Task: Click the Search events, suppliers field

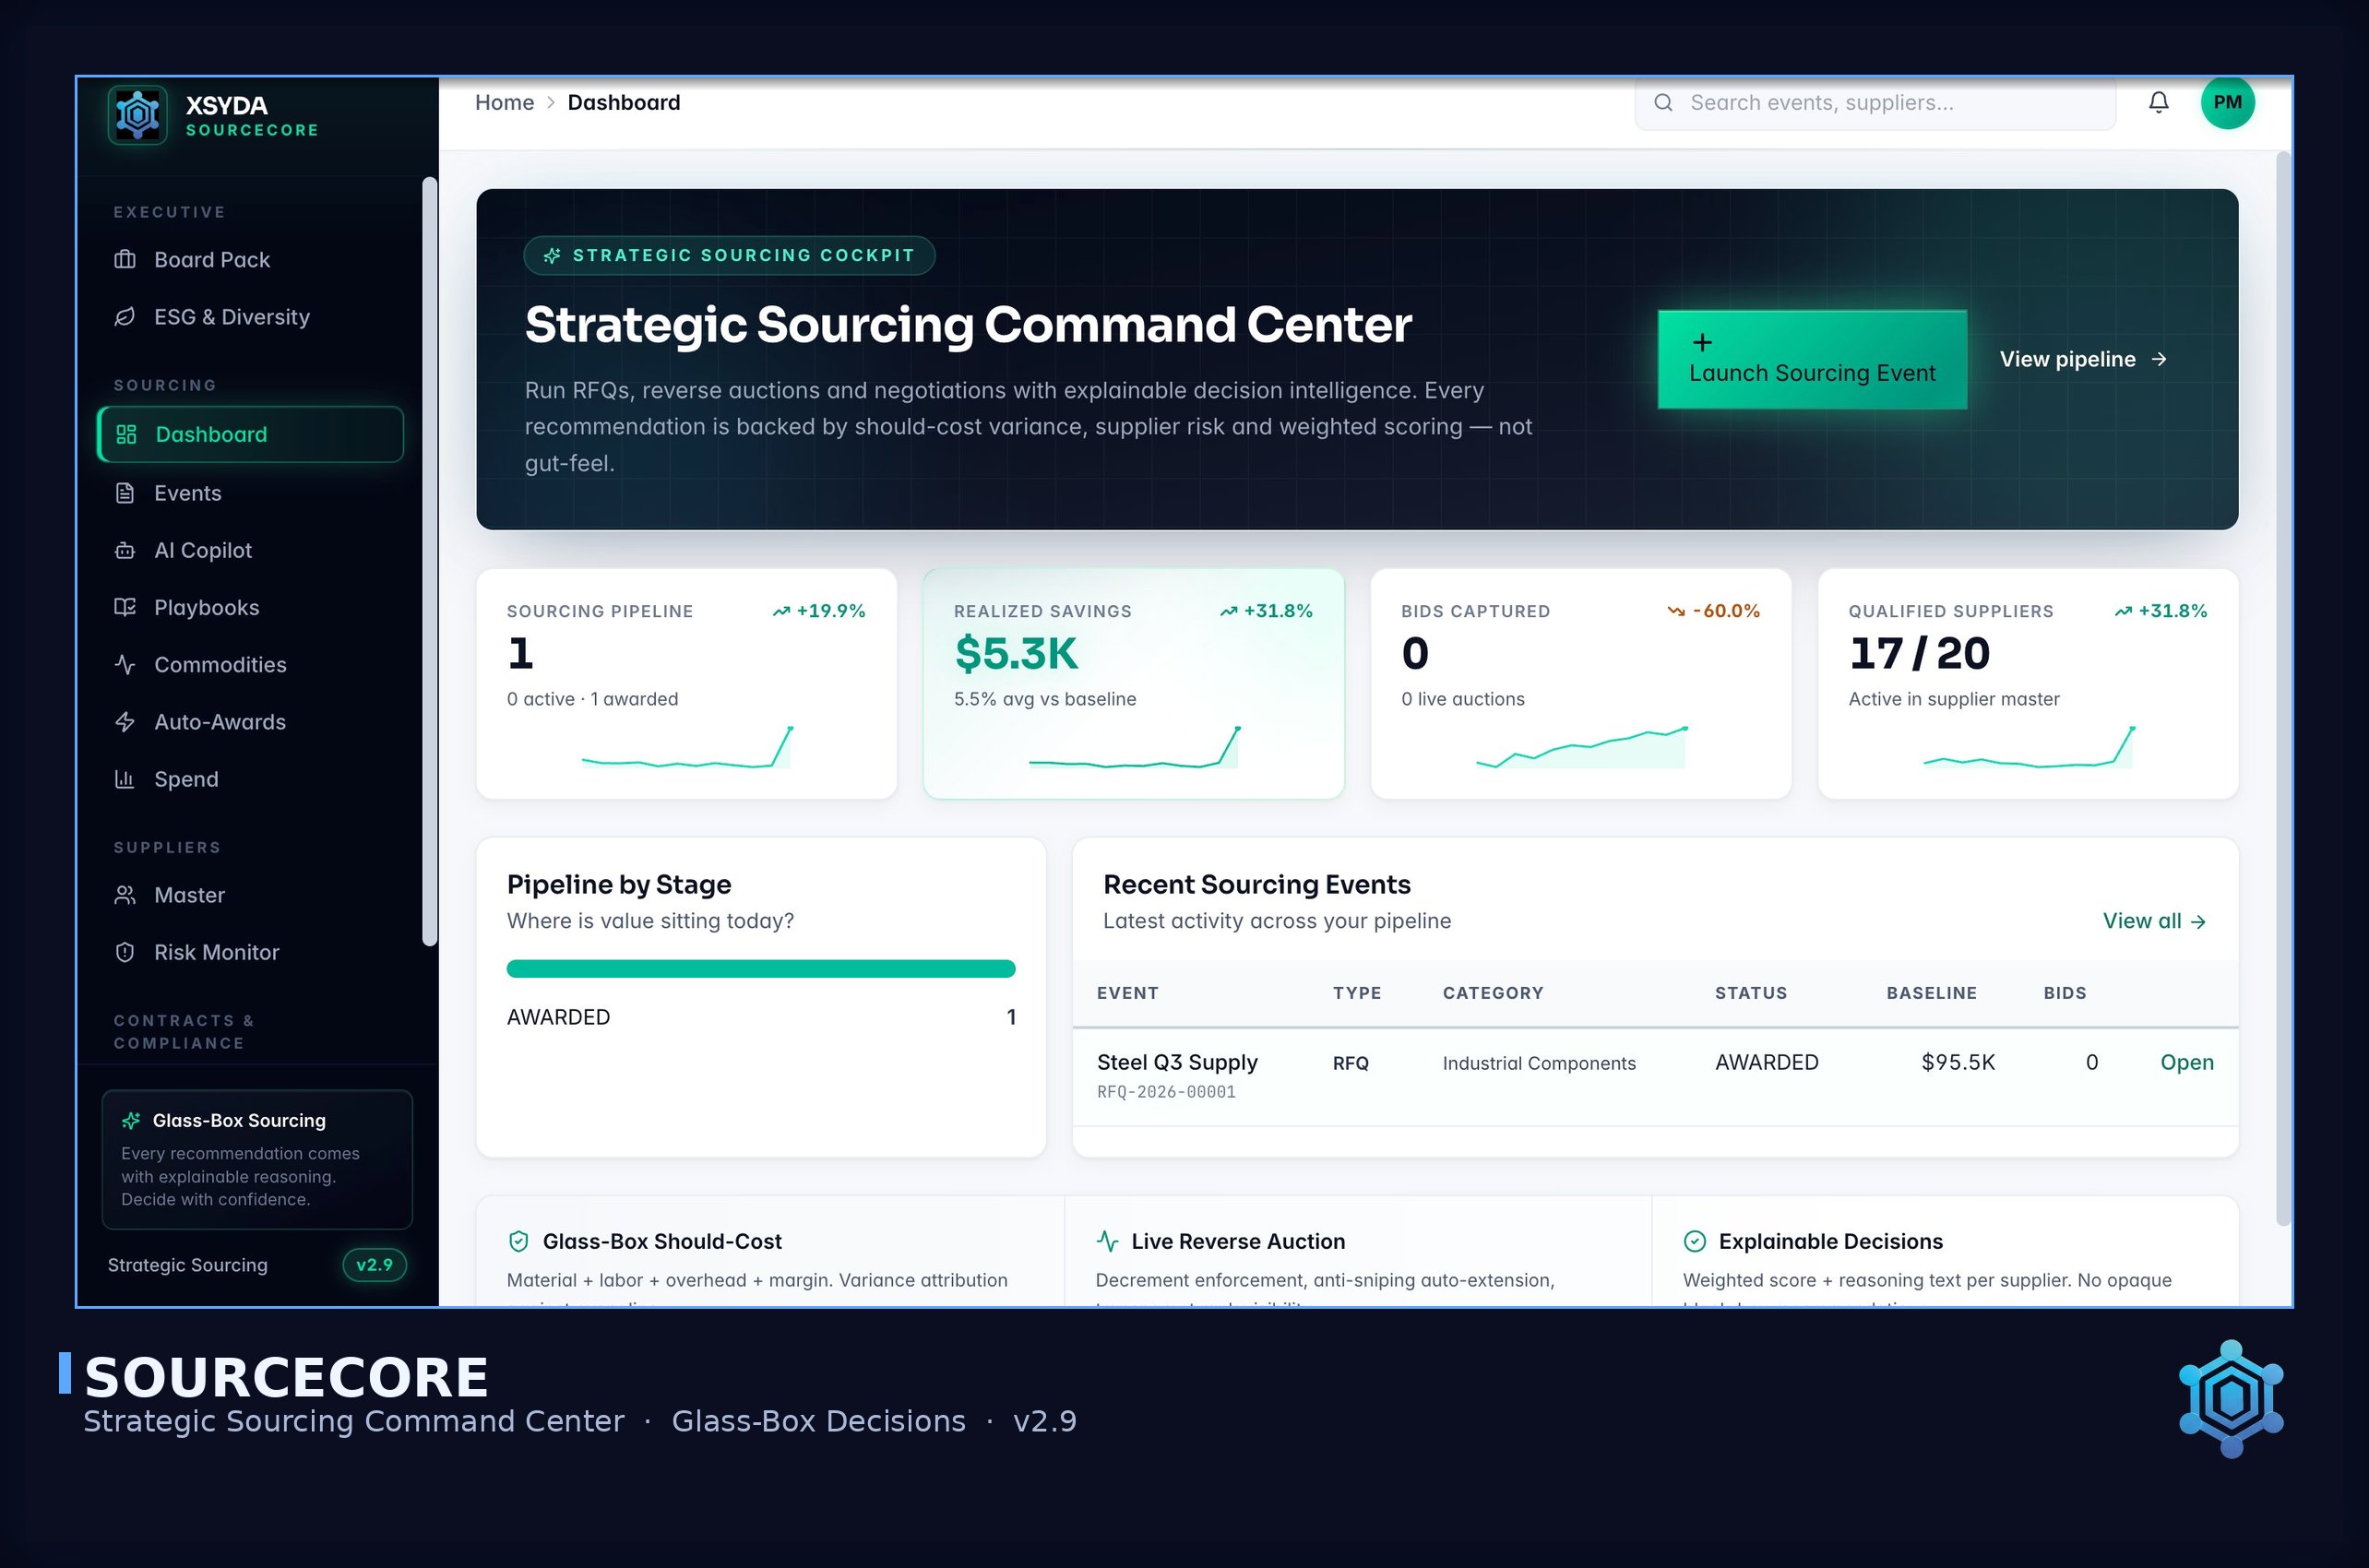Action: tap(1875, 102)
